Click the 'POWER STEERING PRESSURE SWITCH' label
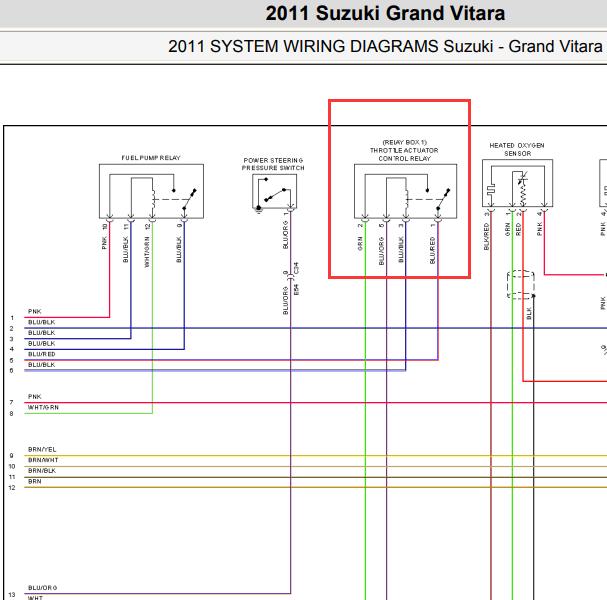The image size is (607, 600). pos(273,164)
